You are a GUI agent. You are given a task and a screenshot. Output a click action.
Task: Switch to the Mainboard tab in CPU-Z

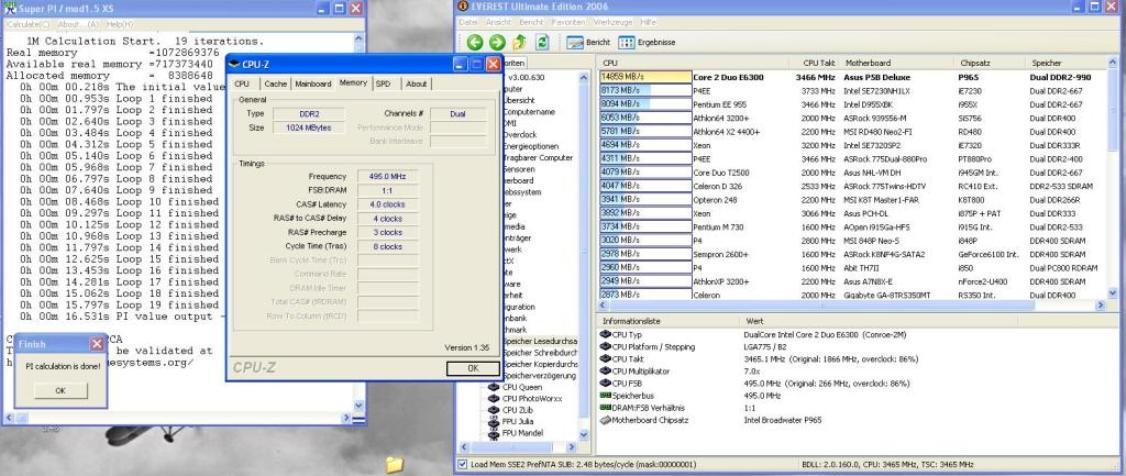click(x=313, y=84)
